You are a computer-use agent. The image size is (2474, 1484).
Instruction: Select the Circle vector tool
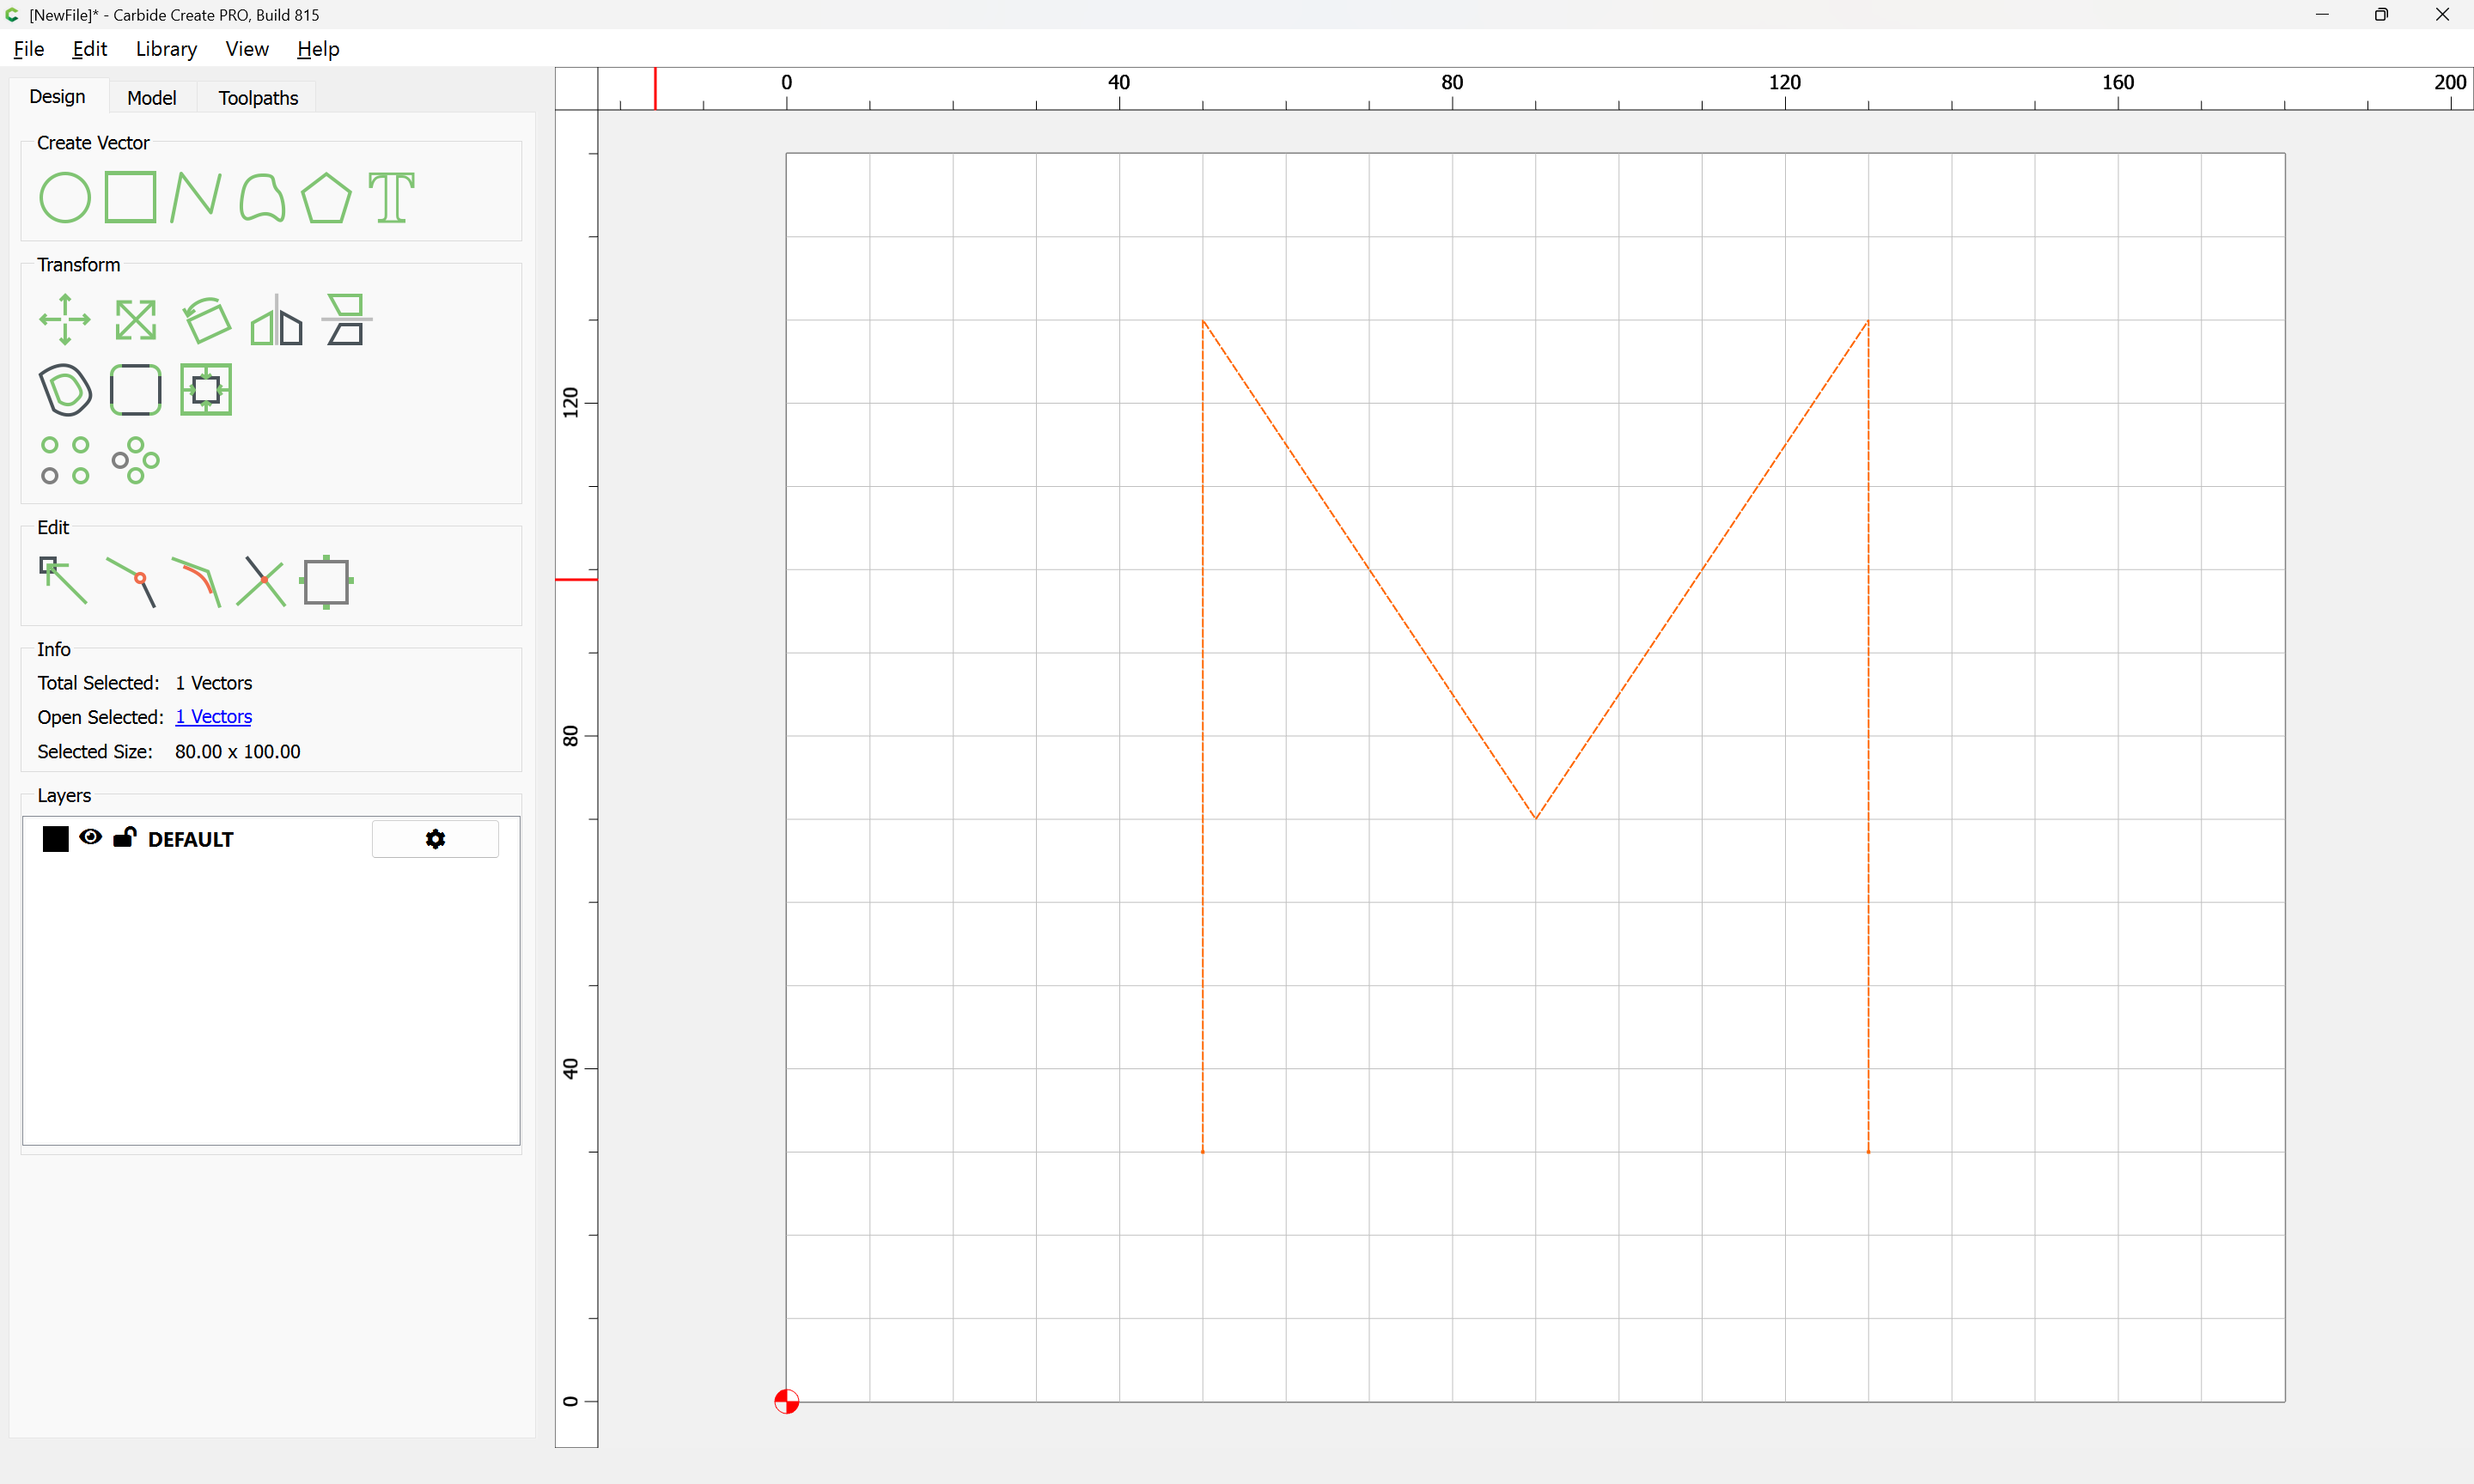tap(64, 197)
